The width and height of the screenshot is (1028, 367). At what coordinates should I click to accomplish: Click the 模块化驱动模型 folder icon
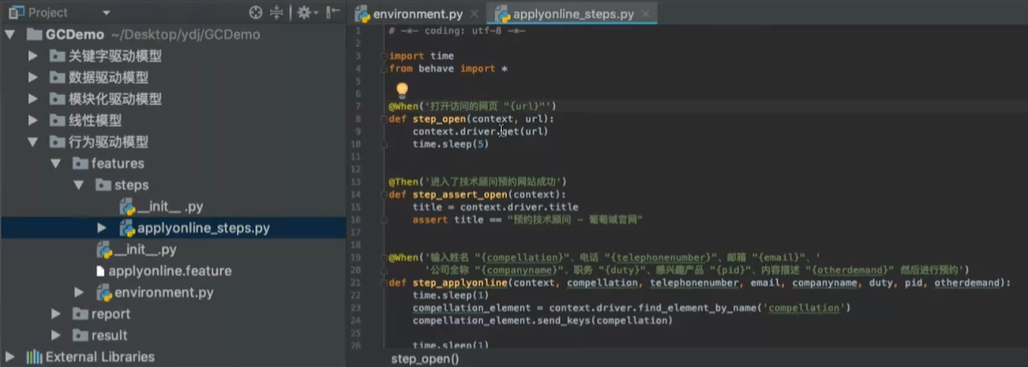(57, 100)
